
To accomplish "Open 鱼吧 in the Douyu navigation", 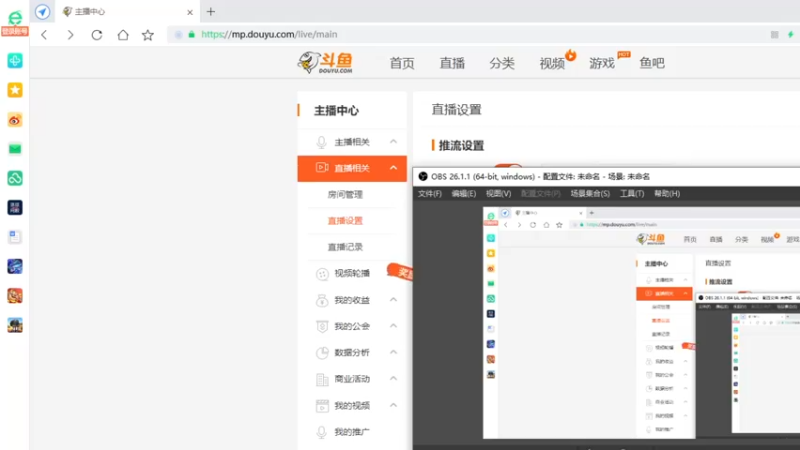I will click(x=652, y=63).
